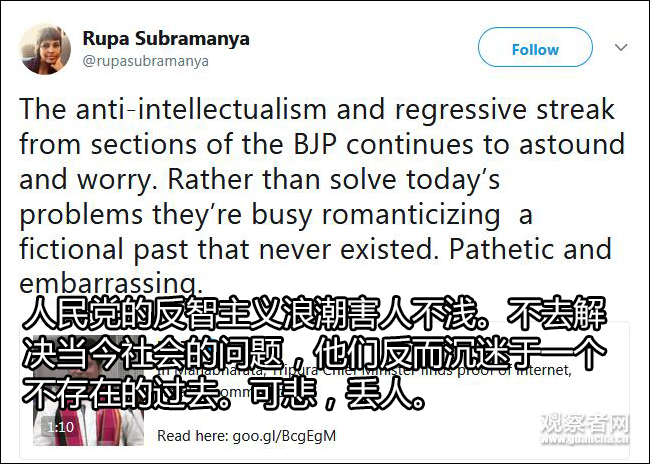The height and width of the screenshot is (464, 650).
Task: Click the tweet's first line about anti-intellectualism
Action: (317, 108)
